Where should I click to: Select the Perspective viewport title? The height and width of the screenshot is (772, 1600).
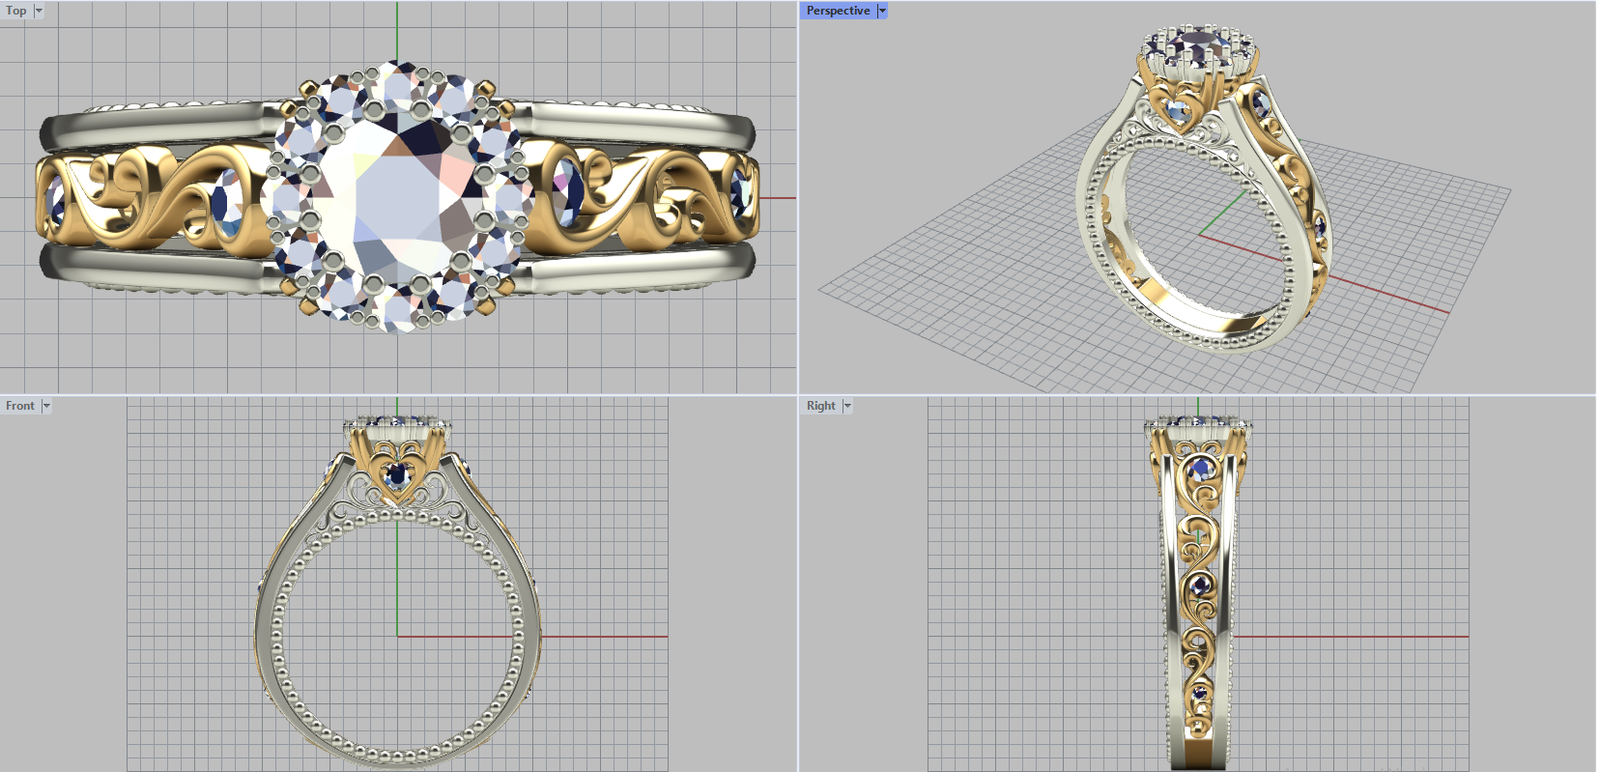838,11
